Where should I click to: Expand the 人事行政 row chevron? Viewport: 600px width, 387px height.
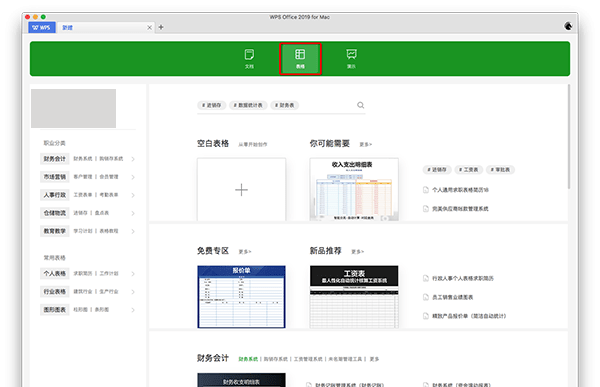coord(133,195)
